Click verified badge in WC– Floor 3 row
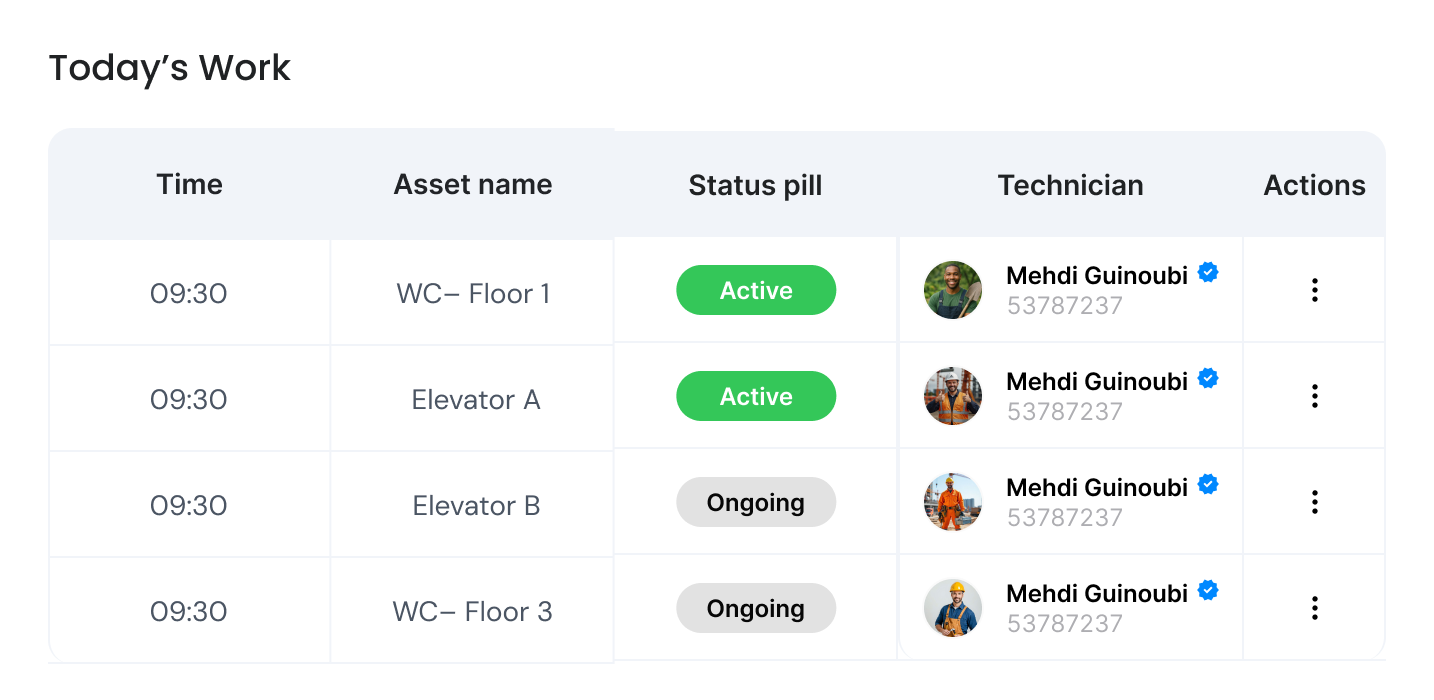1434x700 pixels. pyautogui.click(x=1208, y=590)
